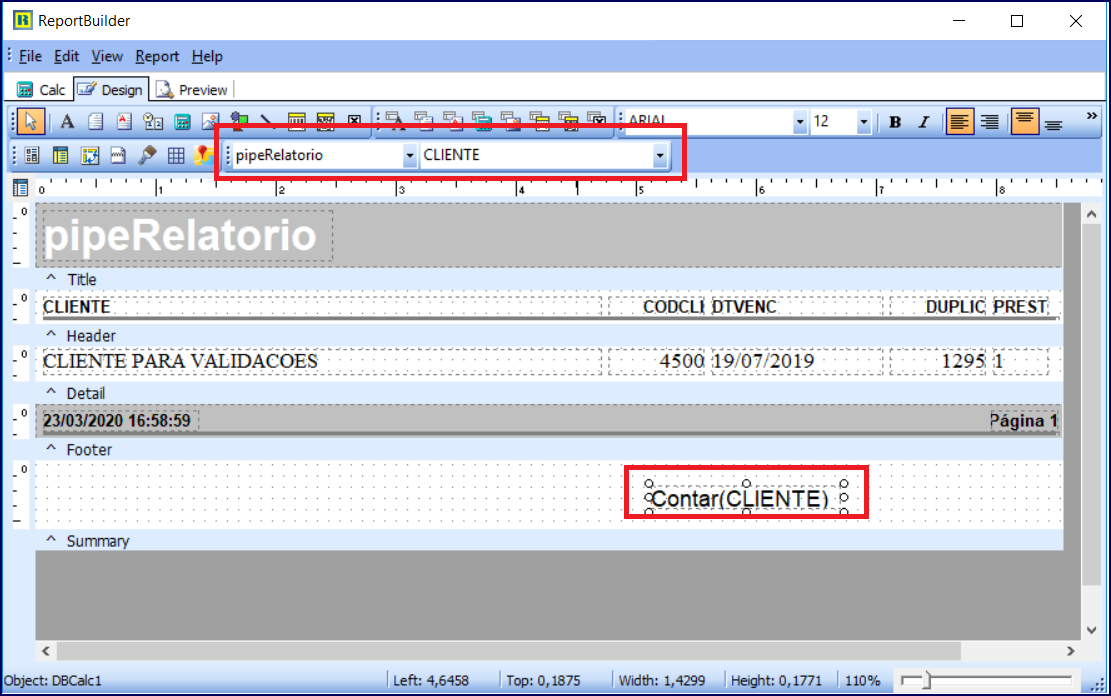This screenshot has height=696, width=1111.
Task: Open the Edit menu
Action: point(67,56)
